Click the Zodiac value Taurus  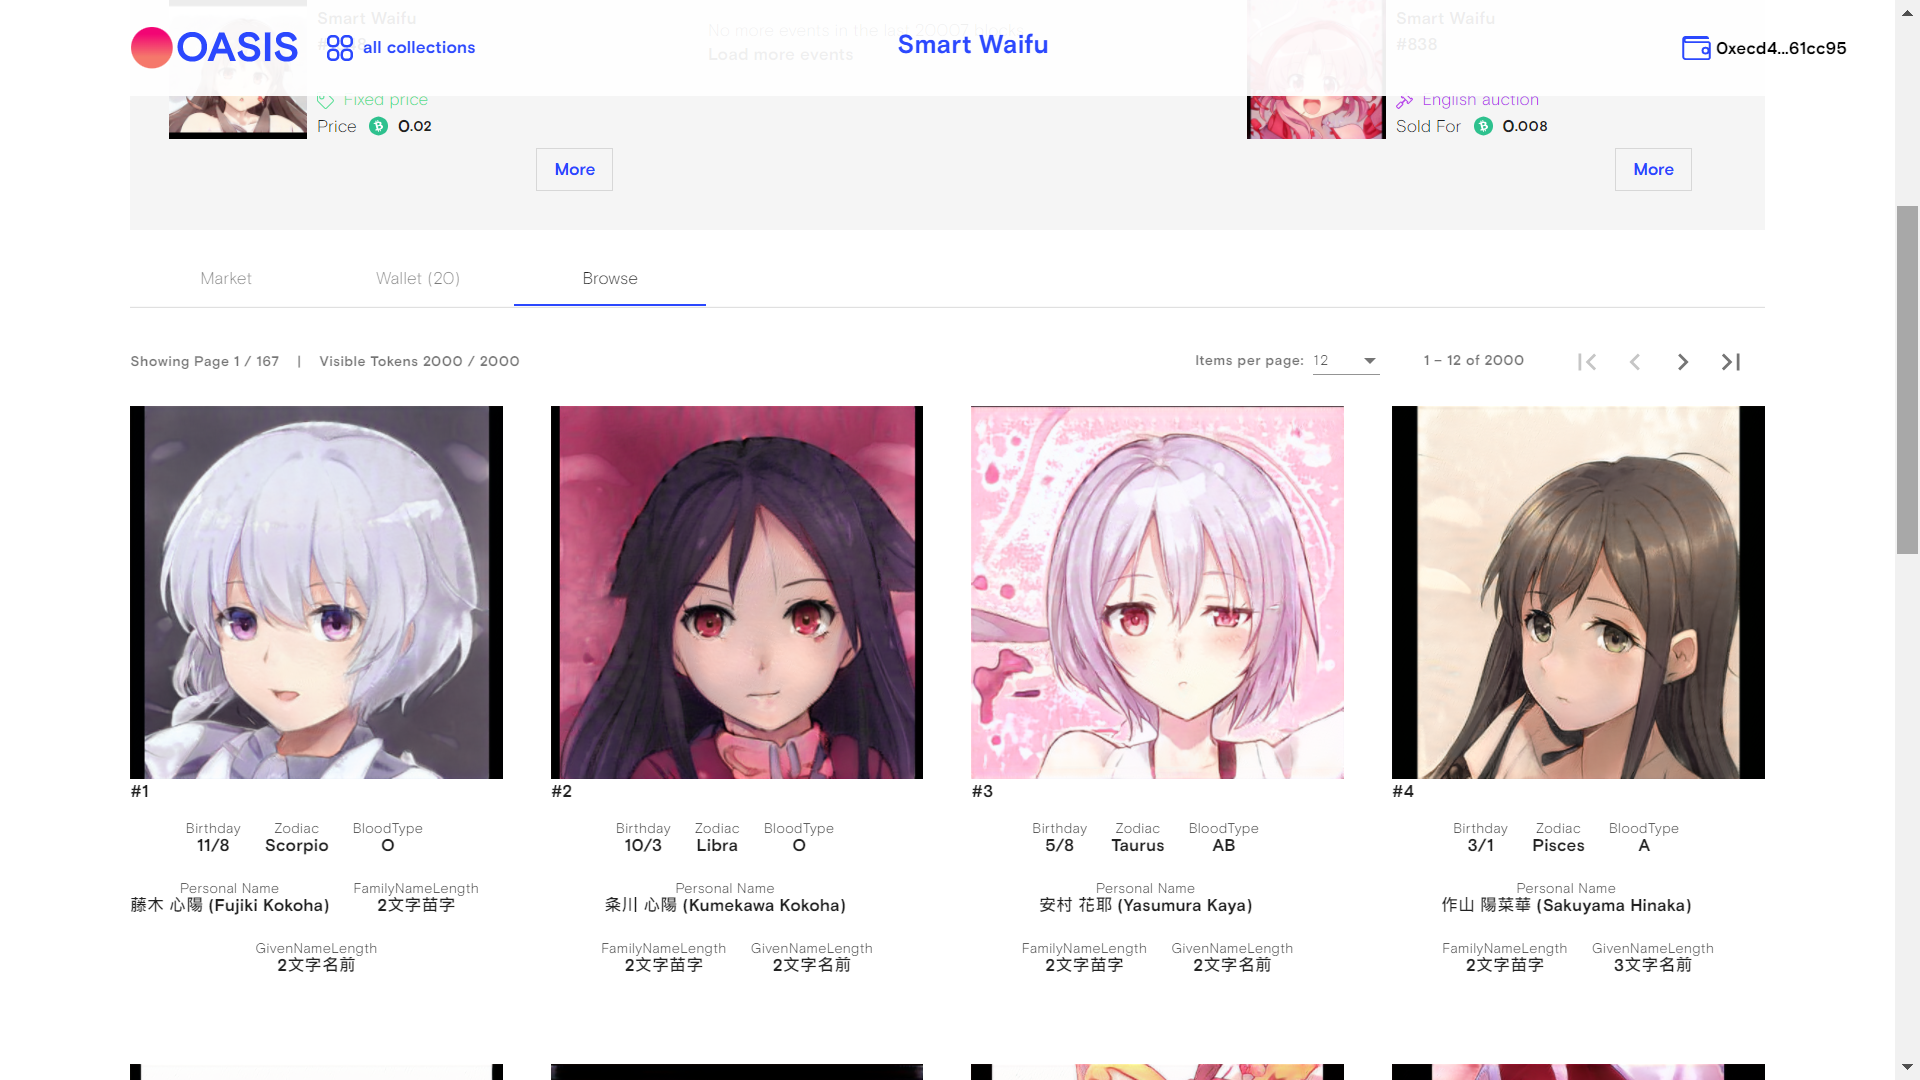(1138, 846)
